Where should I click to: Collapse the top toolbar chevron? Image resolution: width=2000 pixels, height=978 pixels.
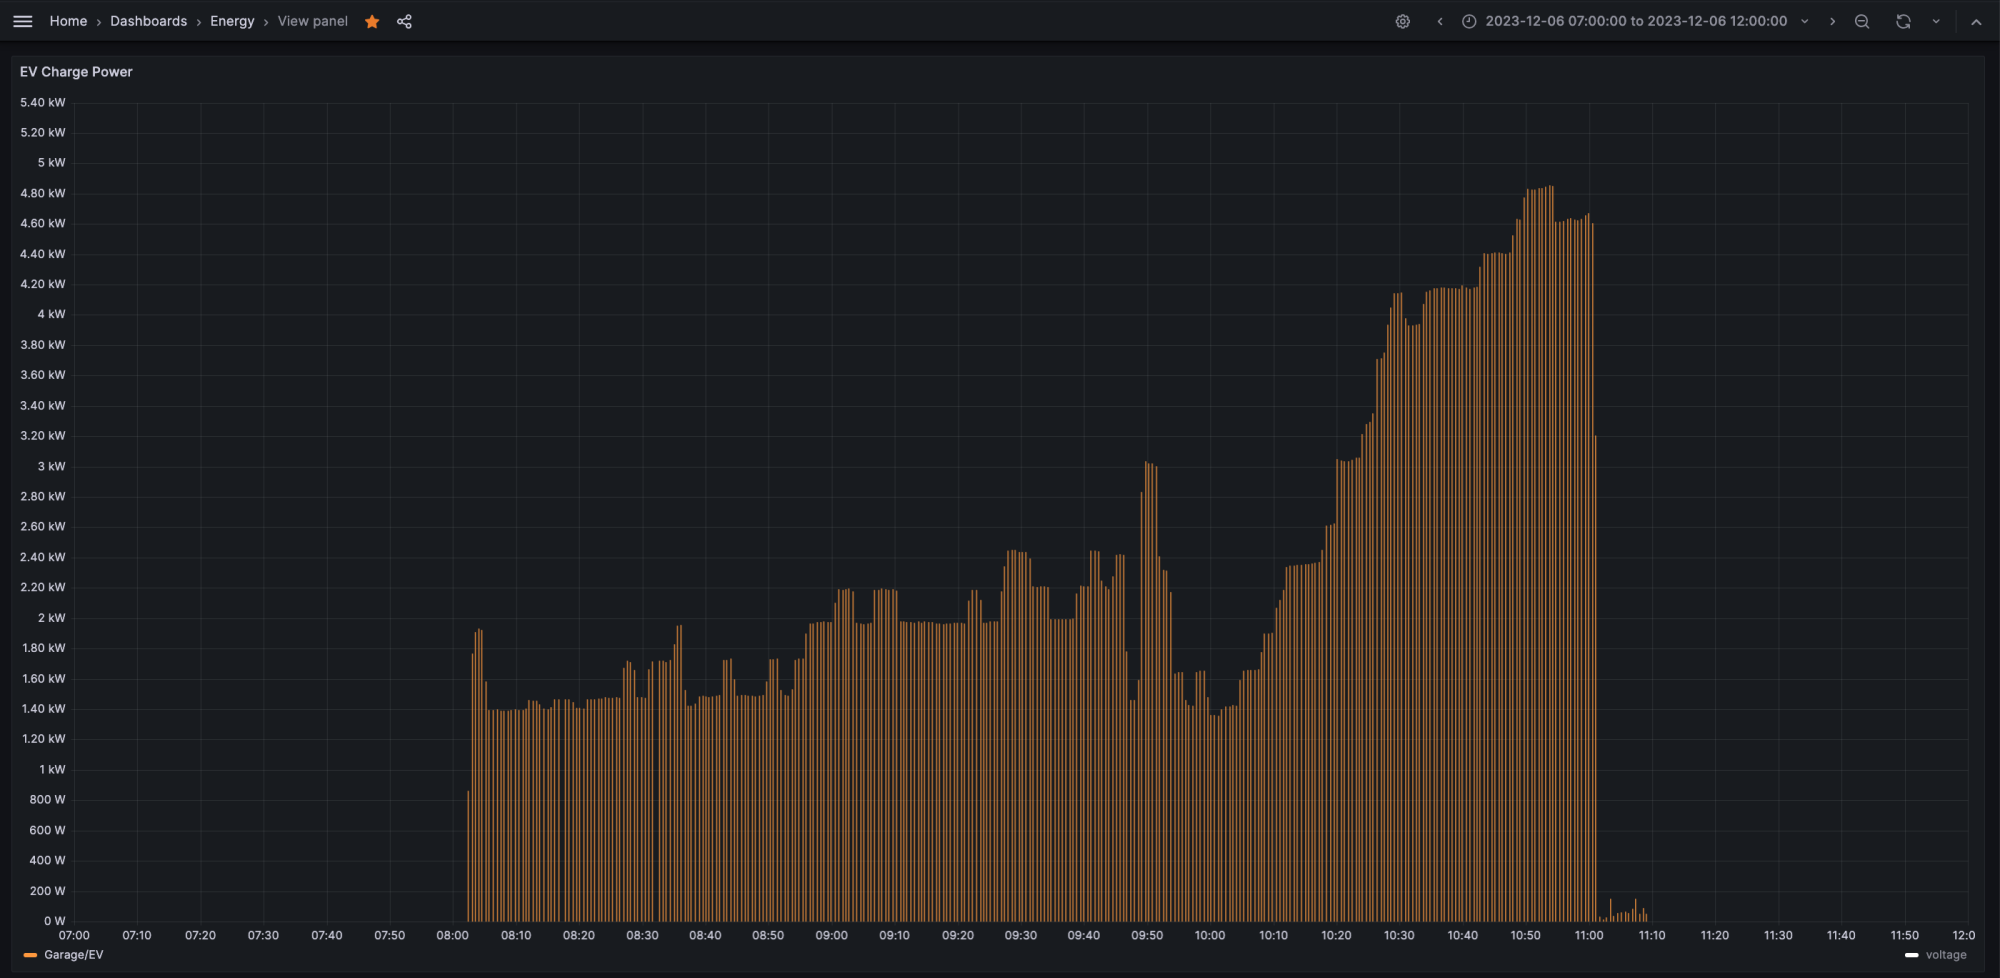point(1976,21)
